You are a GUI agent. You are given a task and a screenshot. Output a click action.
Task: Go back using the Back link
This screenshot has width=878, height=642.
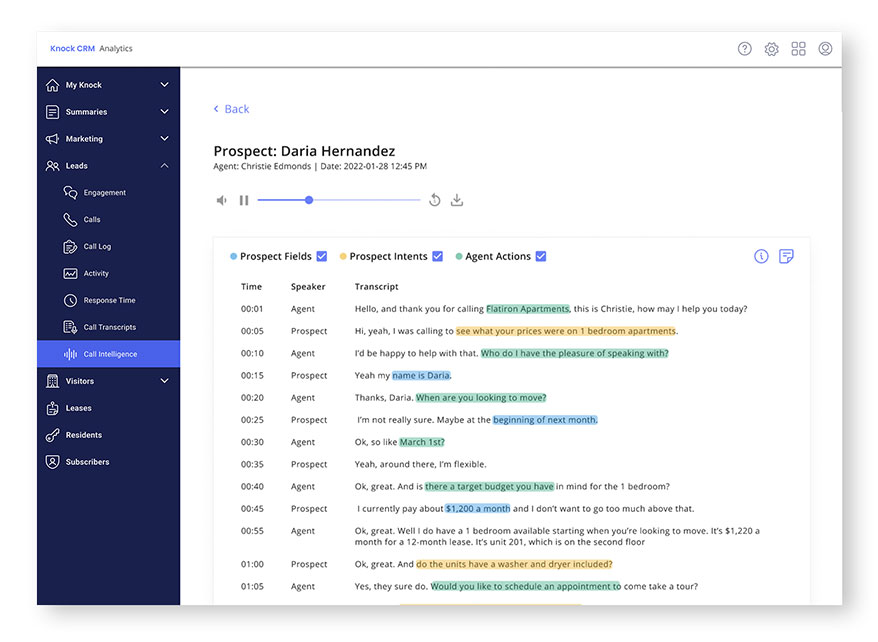(x=231, y=109)
